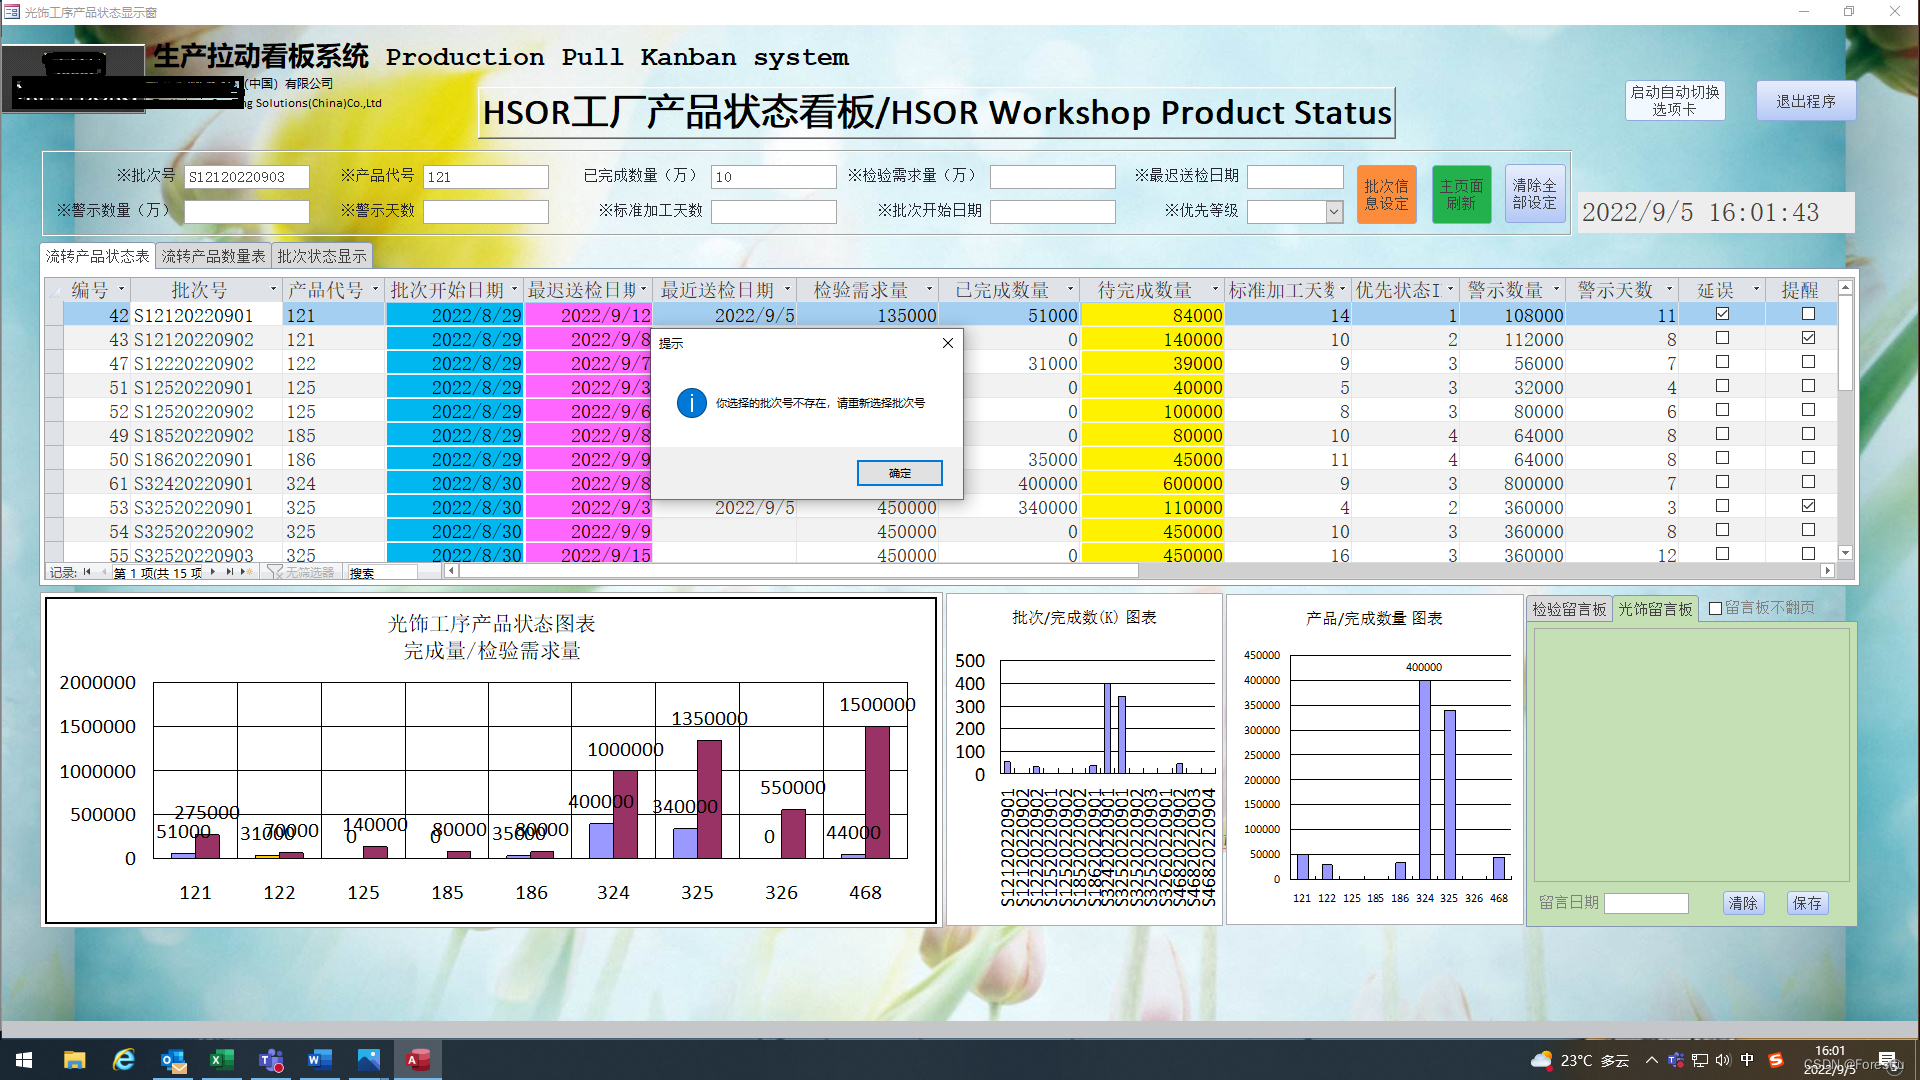Jump to last record in navigator
Screen dimensions: 1920x1080
coord(229,572)
